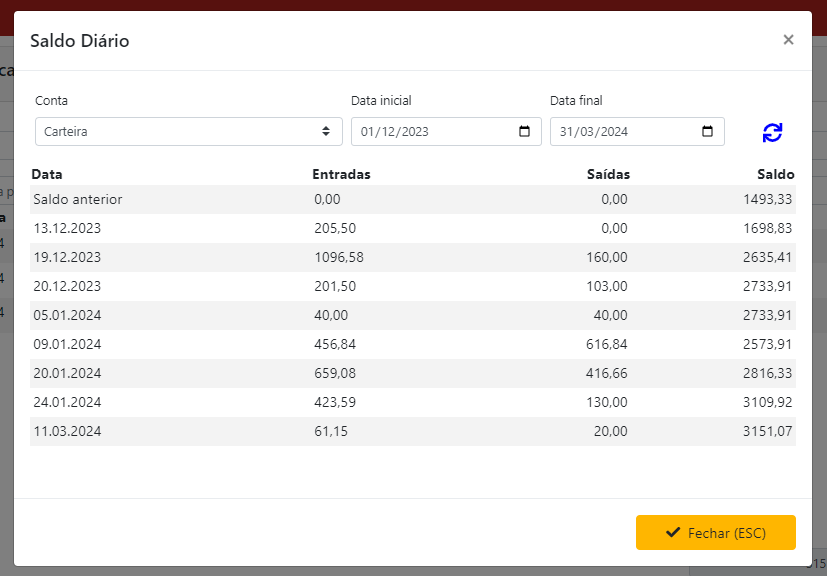Click the Saídas column header

607,174
